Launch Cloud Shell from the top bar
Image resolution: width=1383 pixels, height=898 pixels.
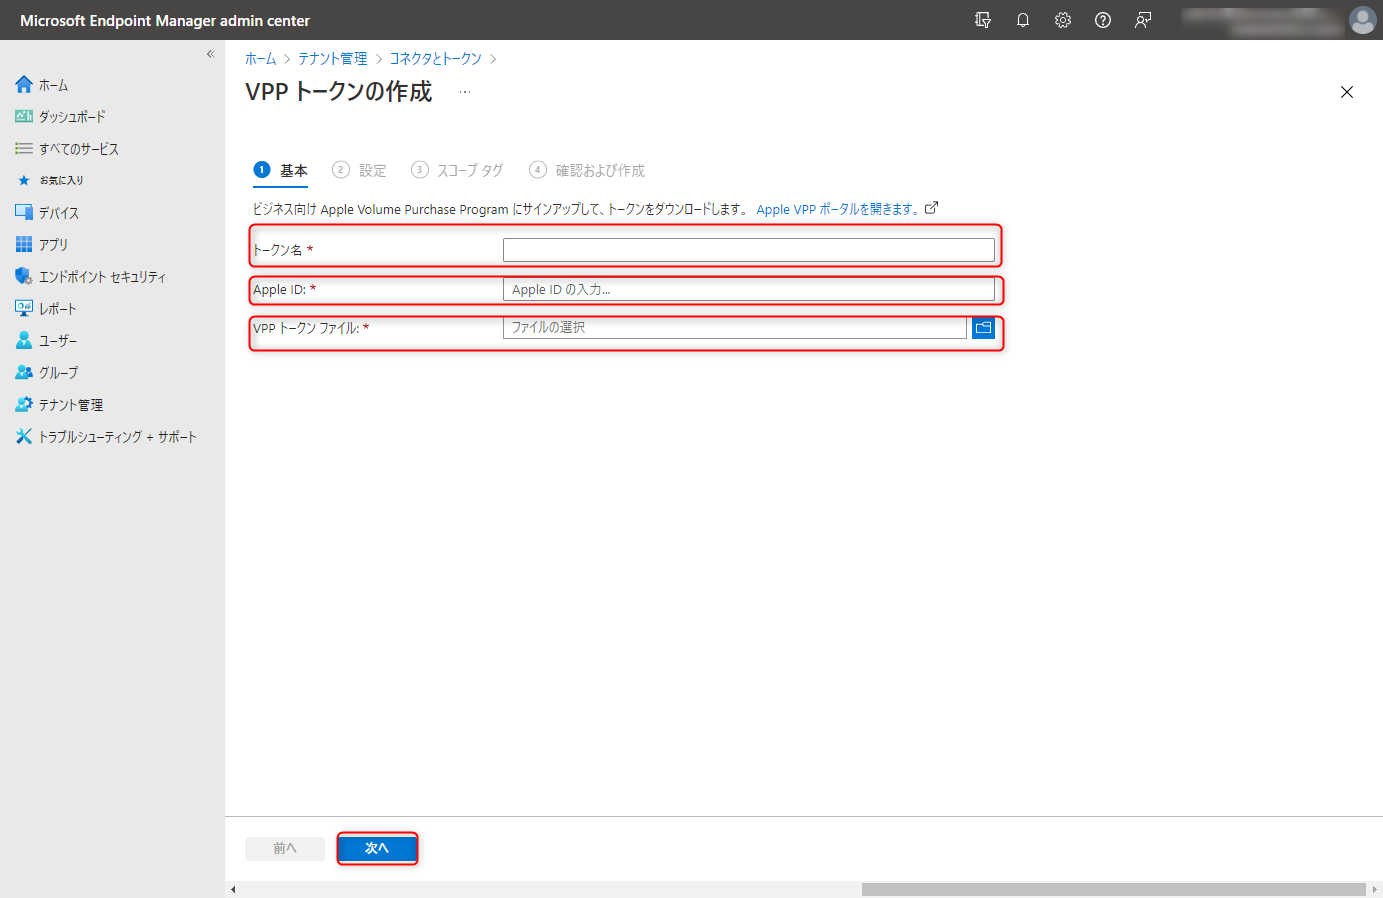(x=982, y=20)
